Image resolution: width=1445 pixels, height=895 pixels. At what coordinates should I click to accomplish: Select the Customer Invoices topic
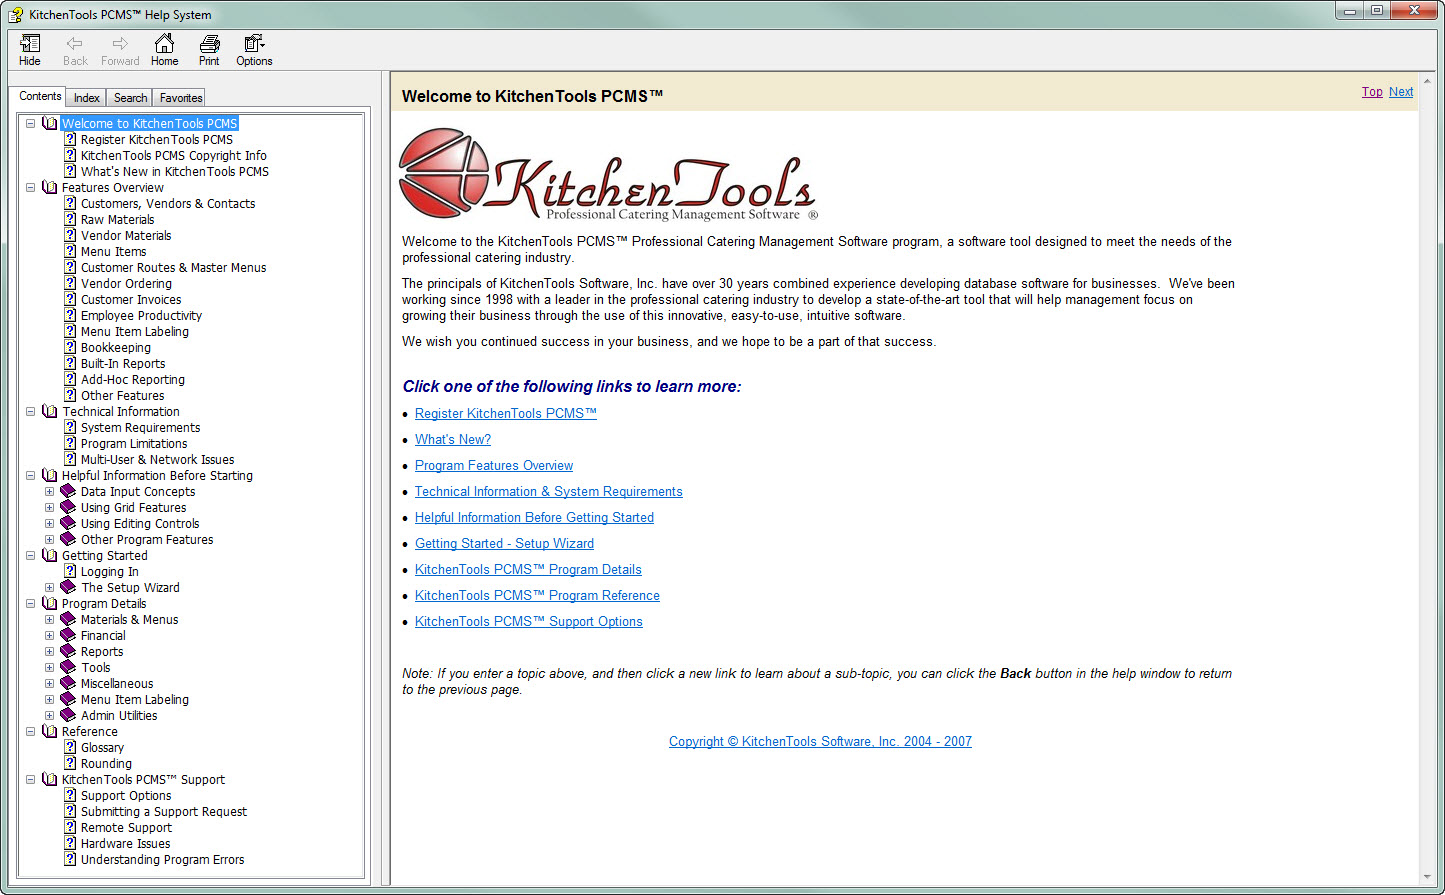[131, 299]
